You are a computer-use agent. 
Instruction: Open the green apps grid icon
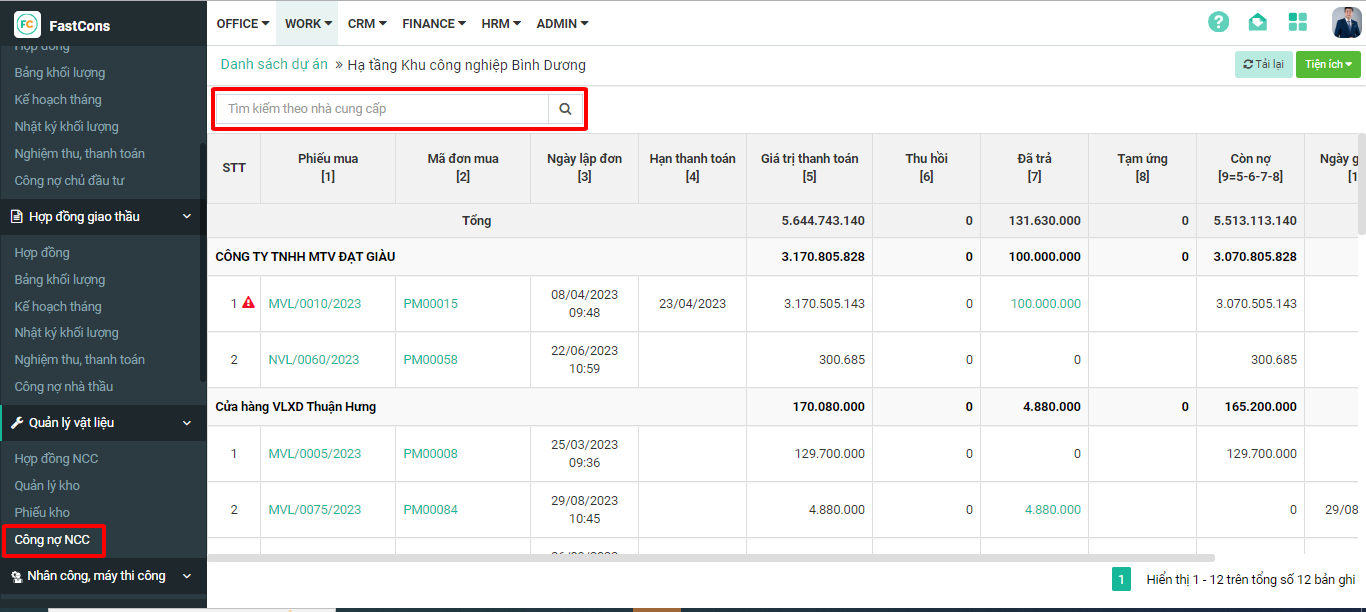[x=1297, y=22]
